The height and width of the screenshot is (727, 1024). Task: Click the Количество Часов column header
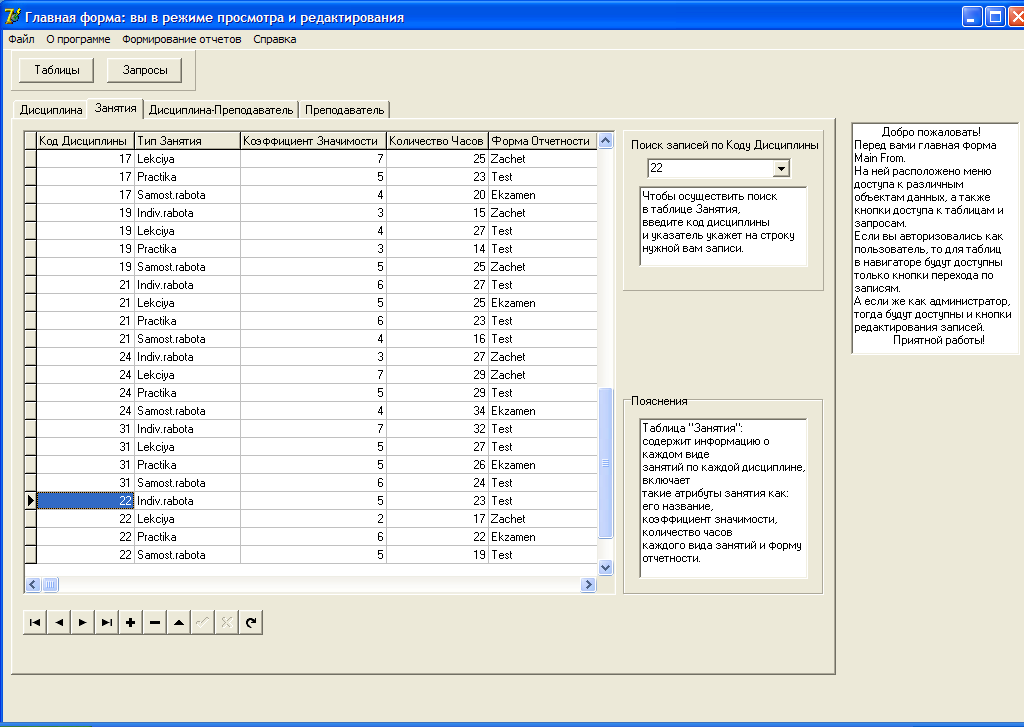click(437, 140)
